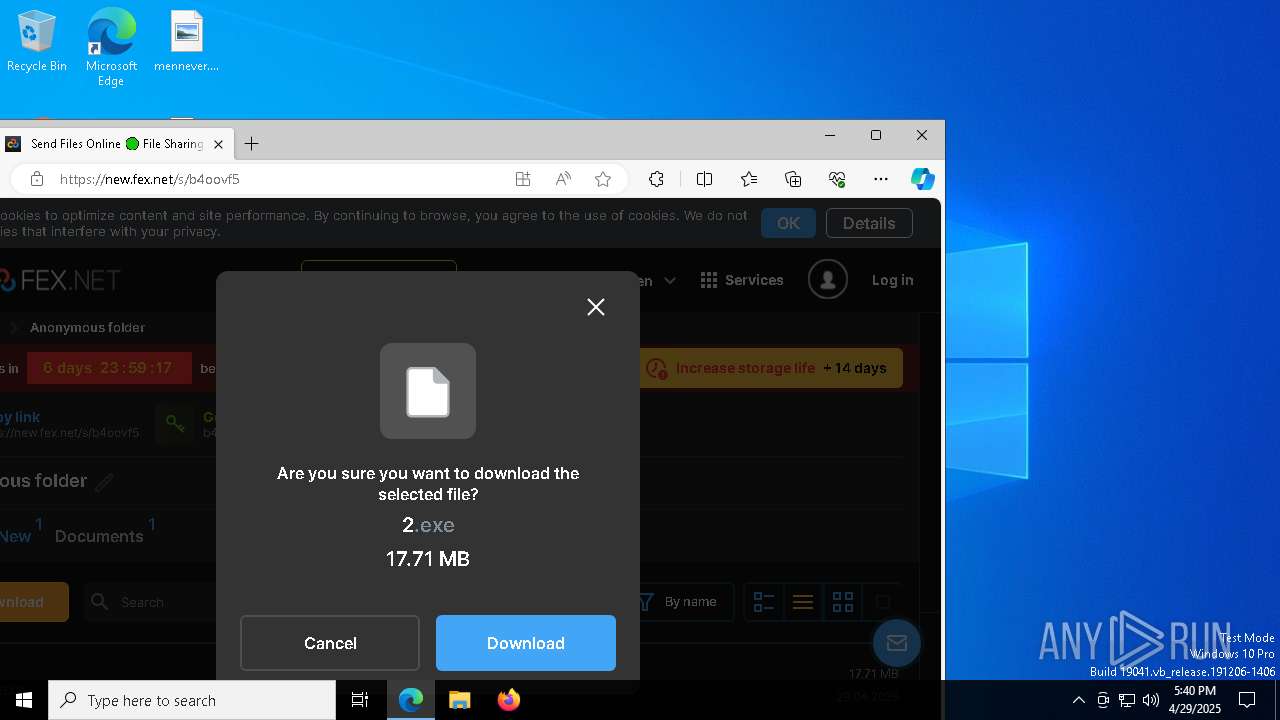The image size is (1280, 720).
Task: Open the user profile avatar icon
Action: tap(828, 280)
